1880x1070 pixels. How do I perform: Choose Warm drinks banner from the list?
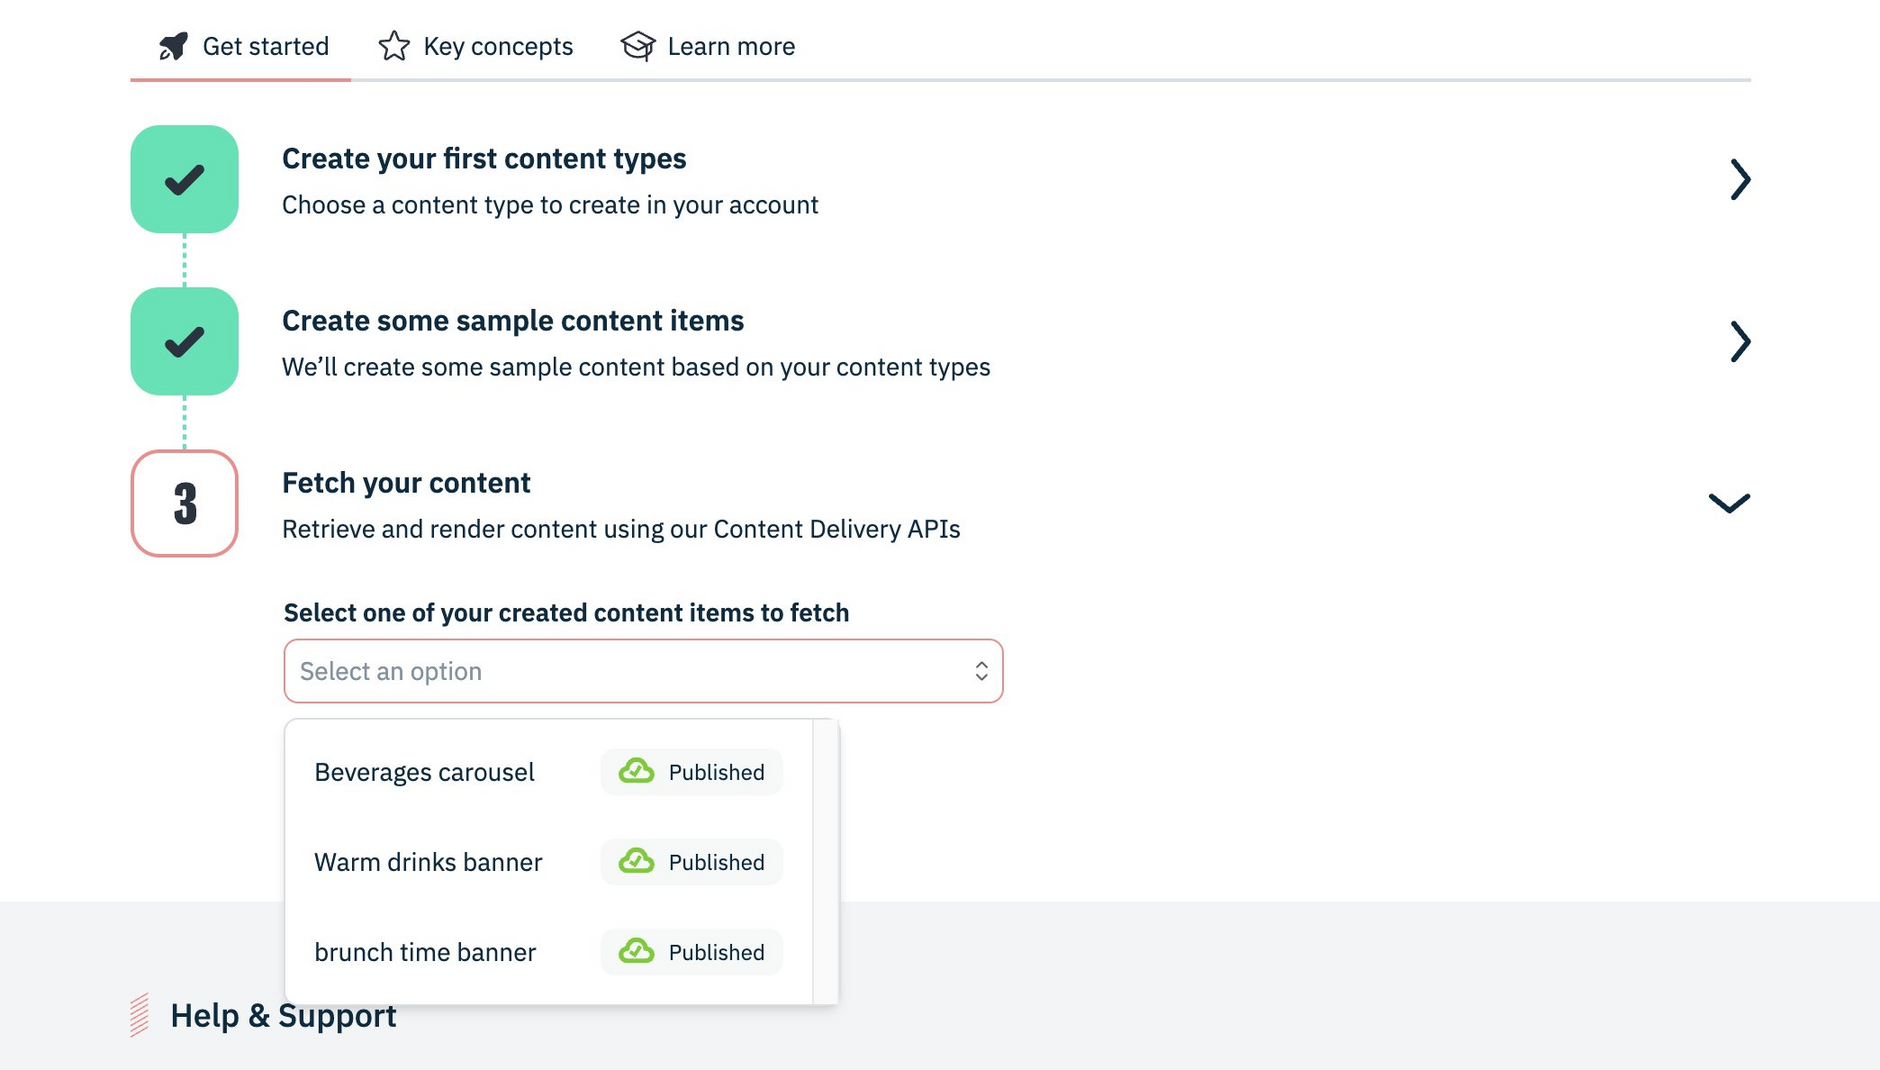tap(428, 862)
